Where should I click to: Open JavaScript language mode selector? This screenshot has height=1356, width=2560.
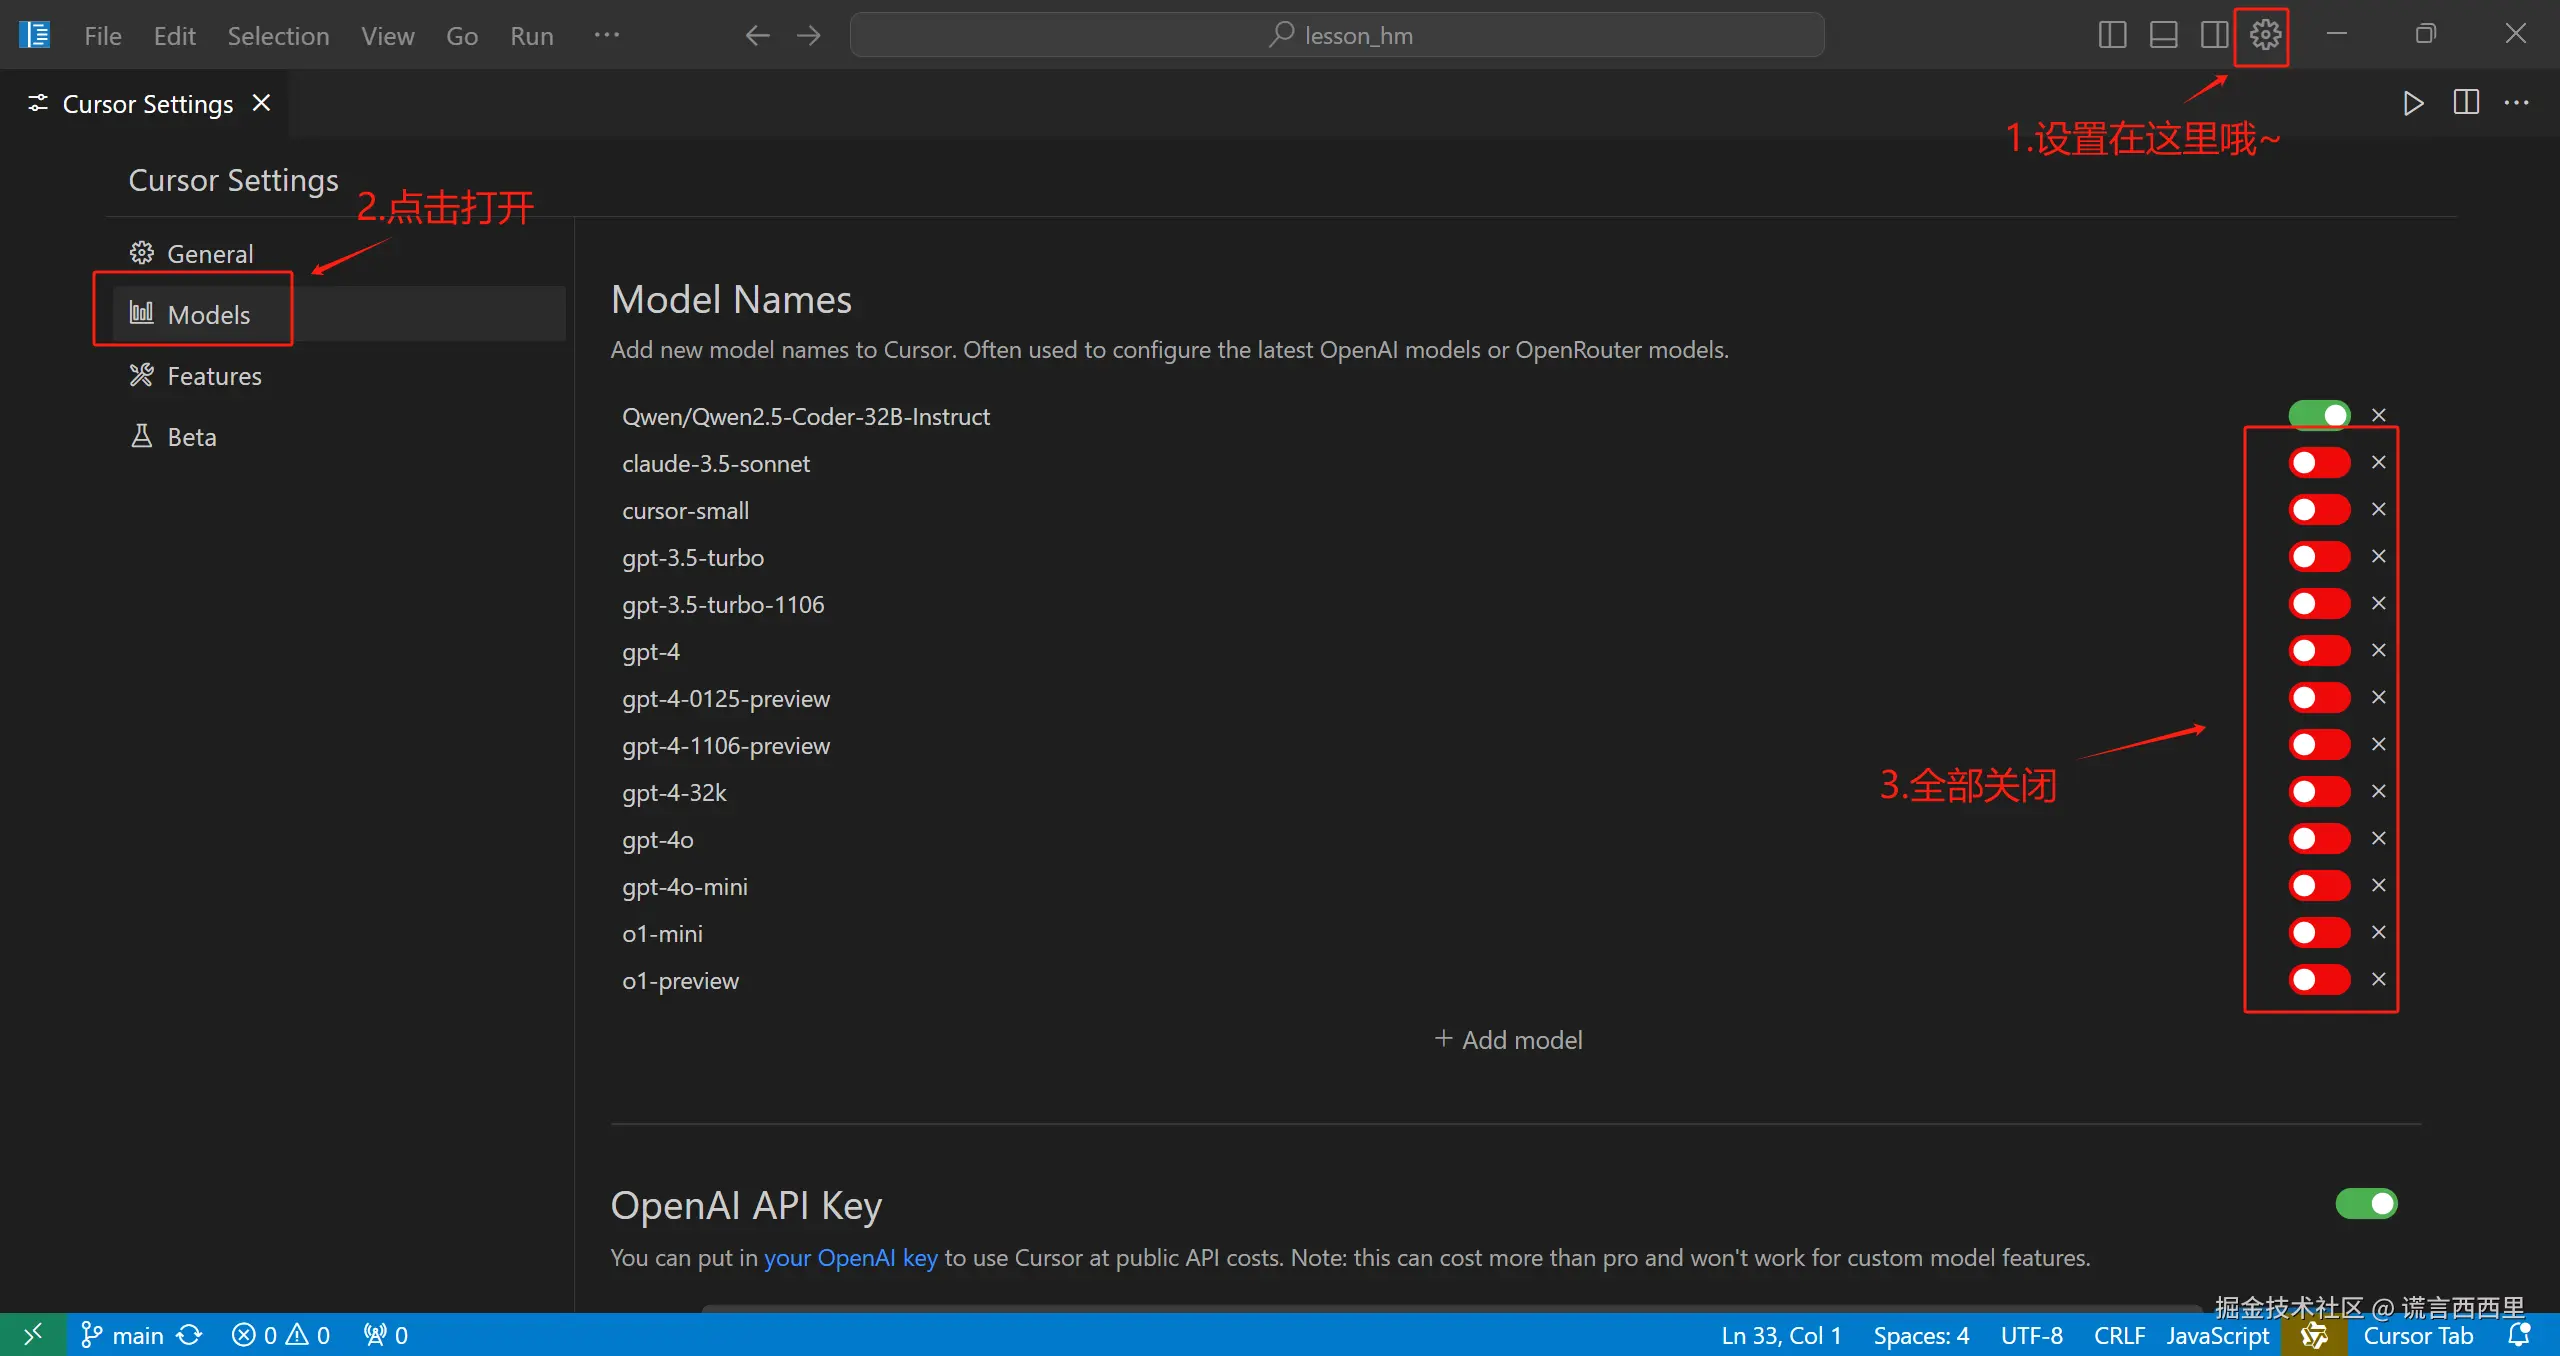[x=2217, y=1335]
